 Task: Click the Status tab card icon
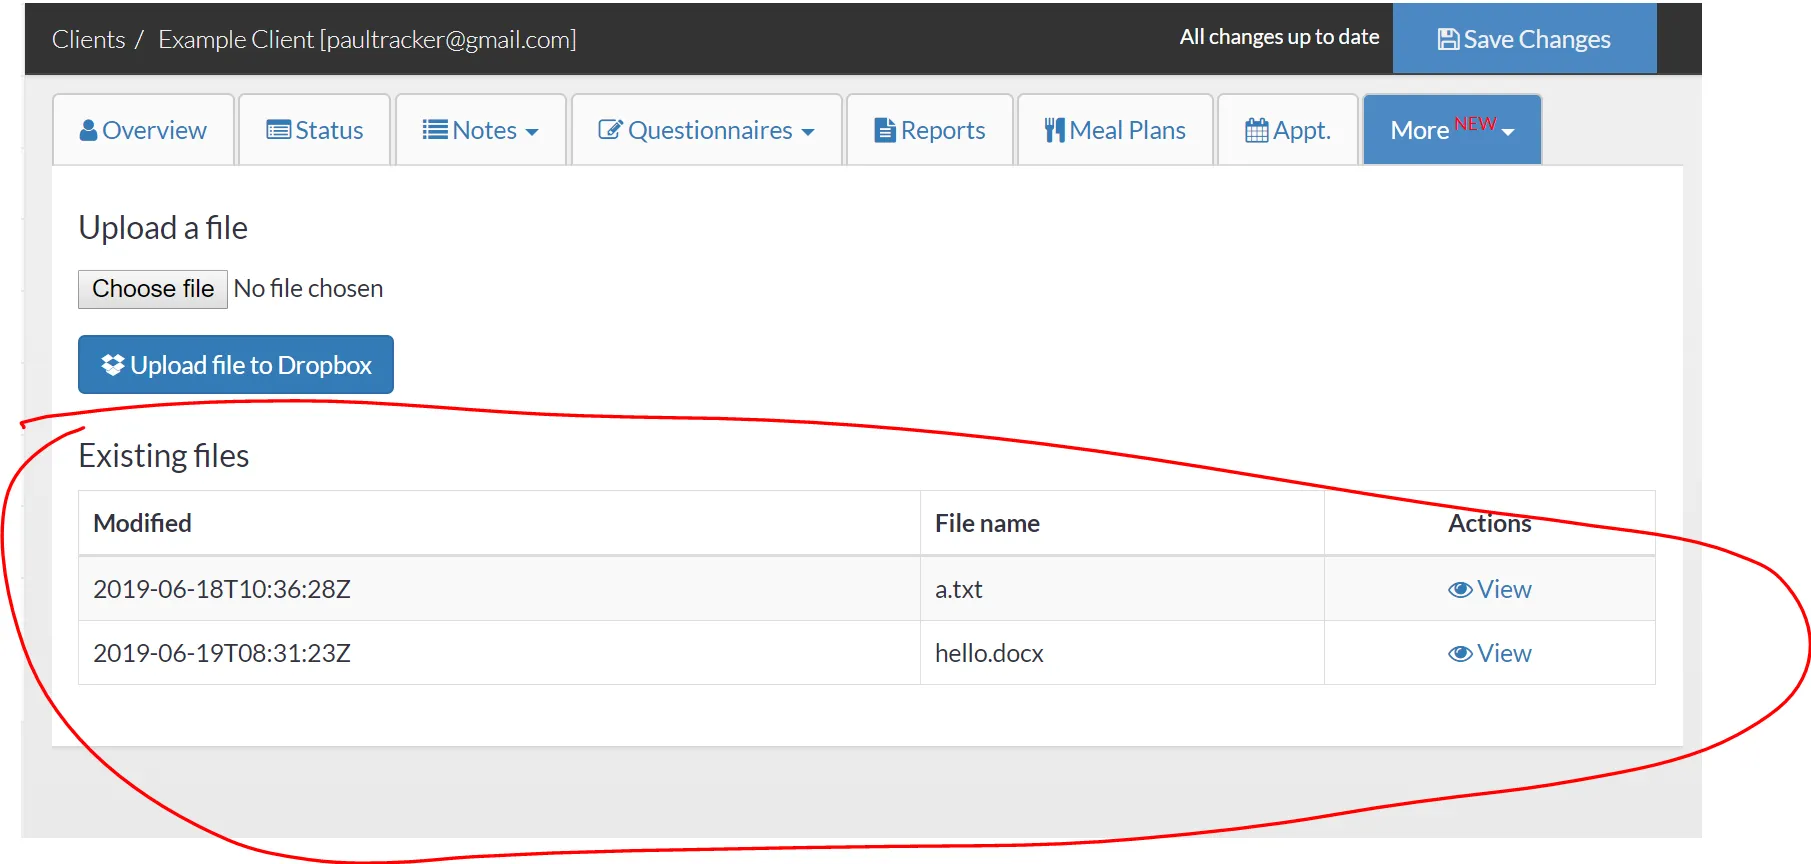[278, 131]
